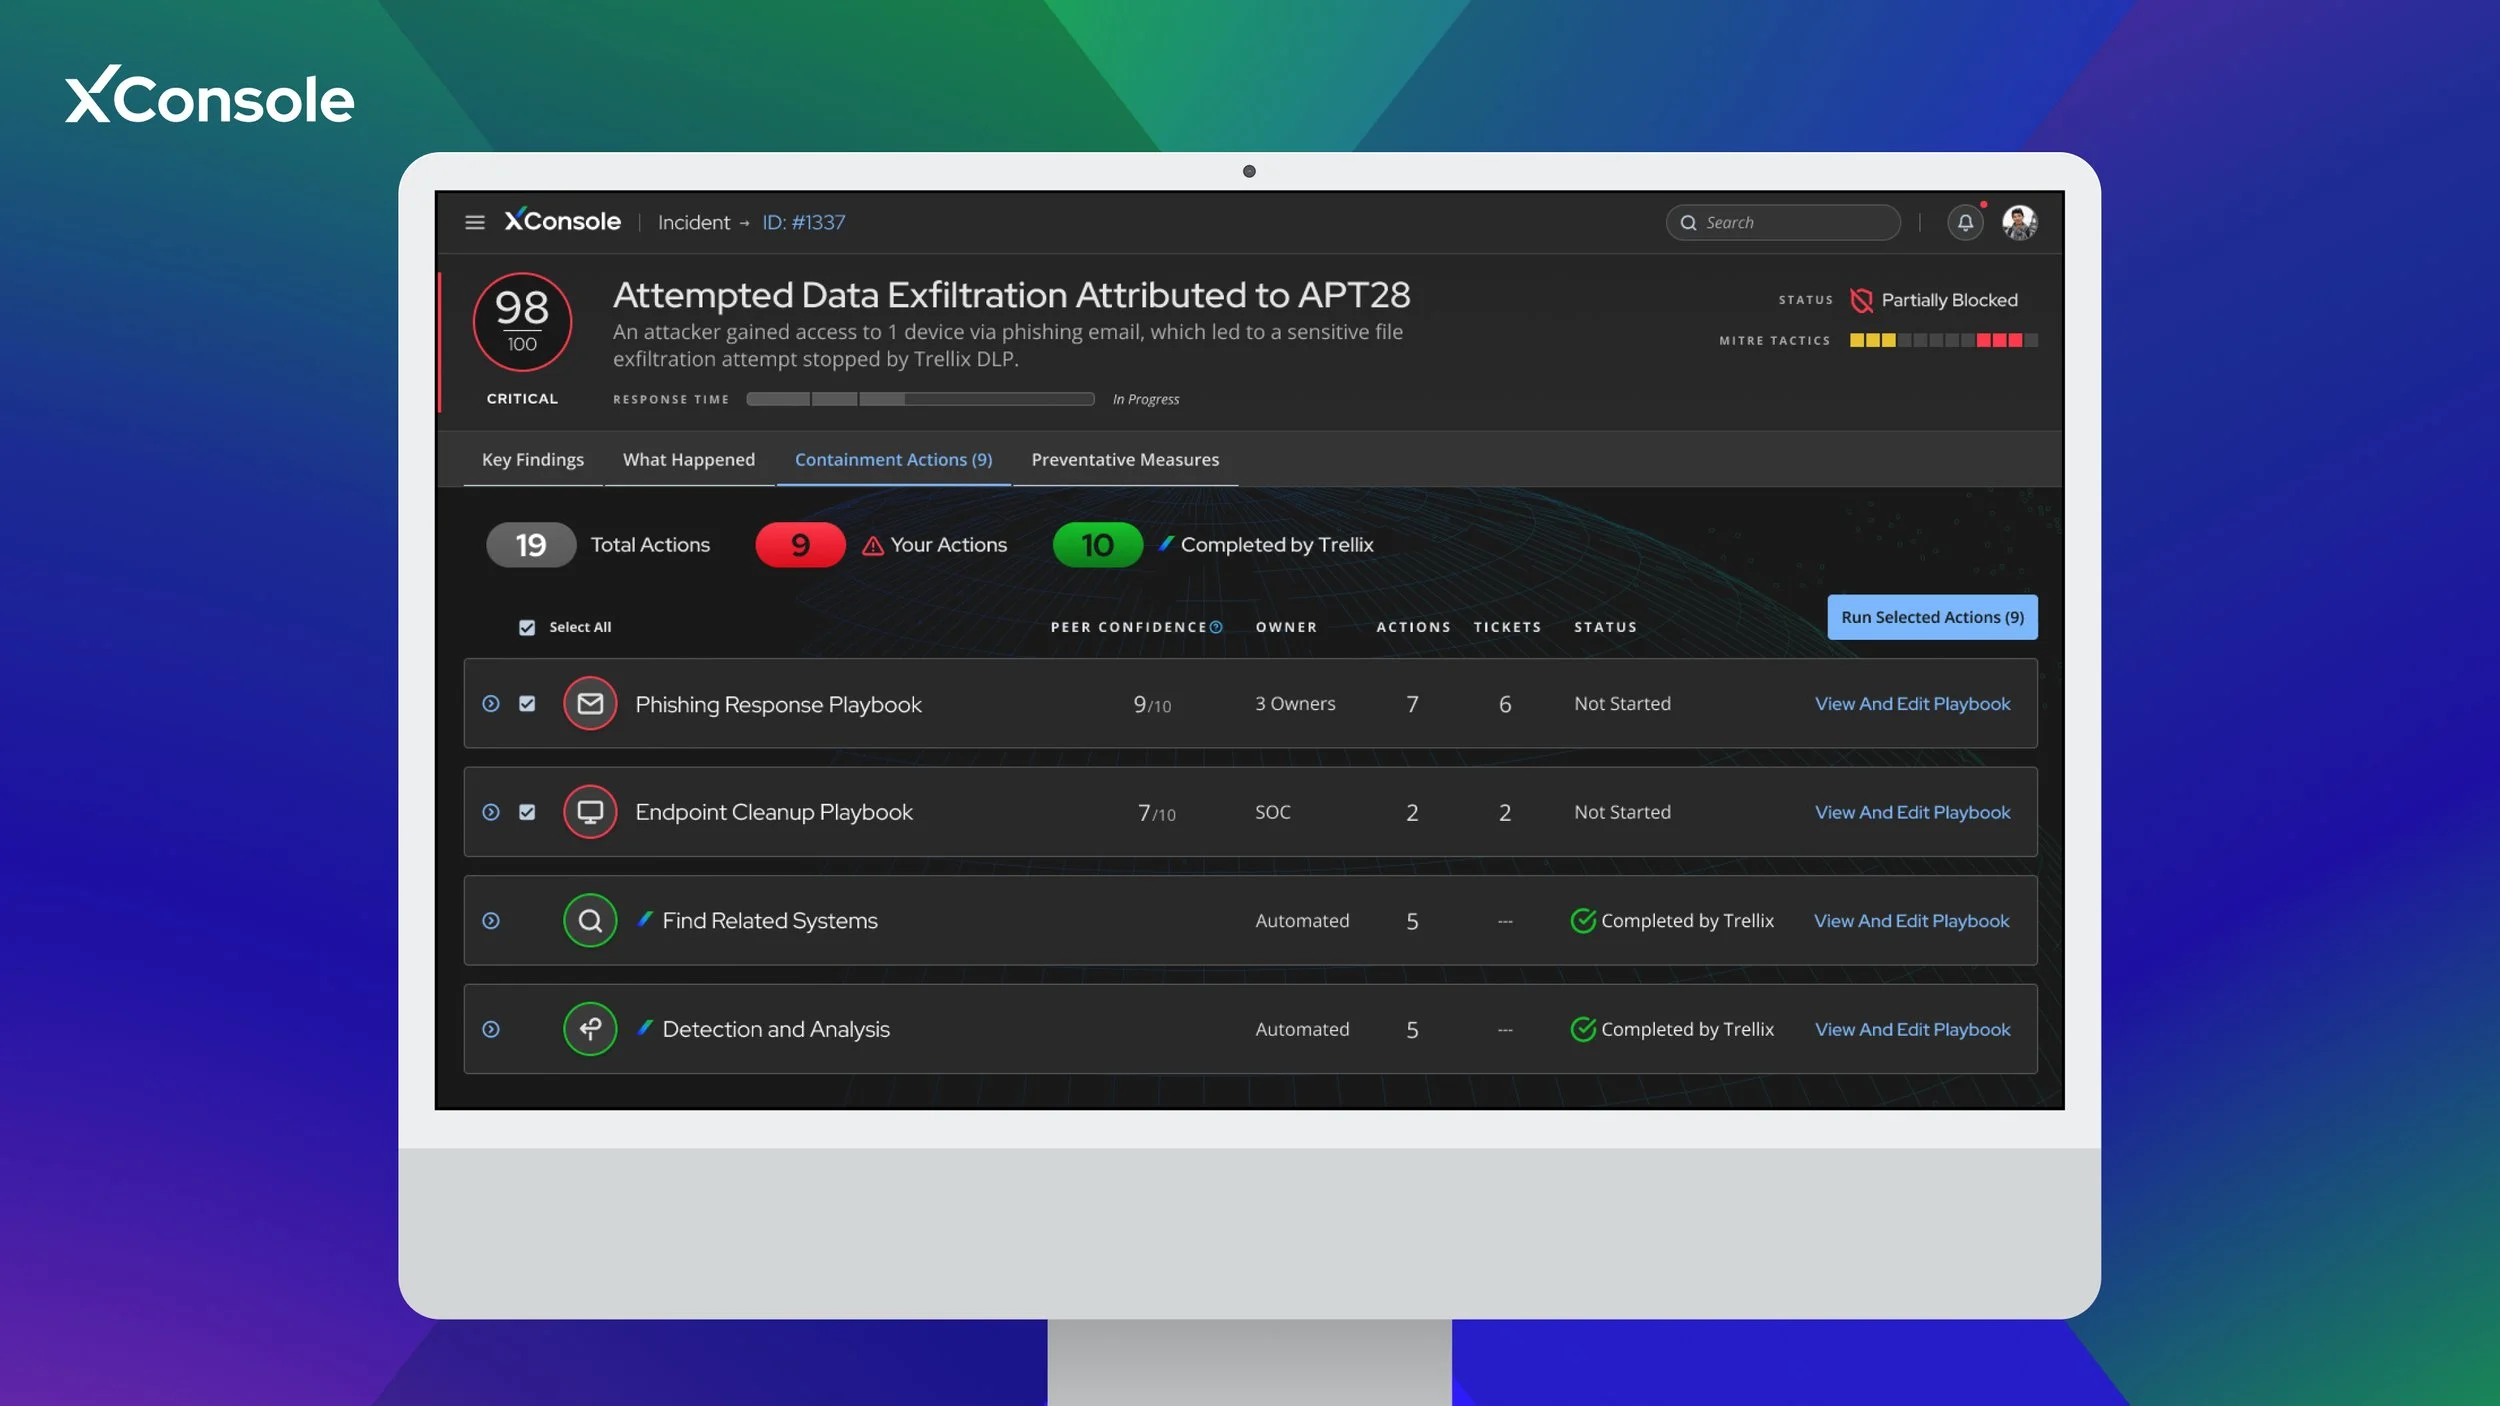The width and height of the screenshot is (2500, 1406).
Task: Switch to the Key Findings tab
Action: click(x=532, y=459)
